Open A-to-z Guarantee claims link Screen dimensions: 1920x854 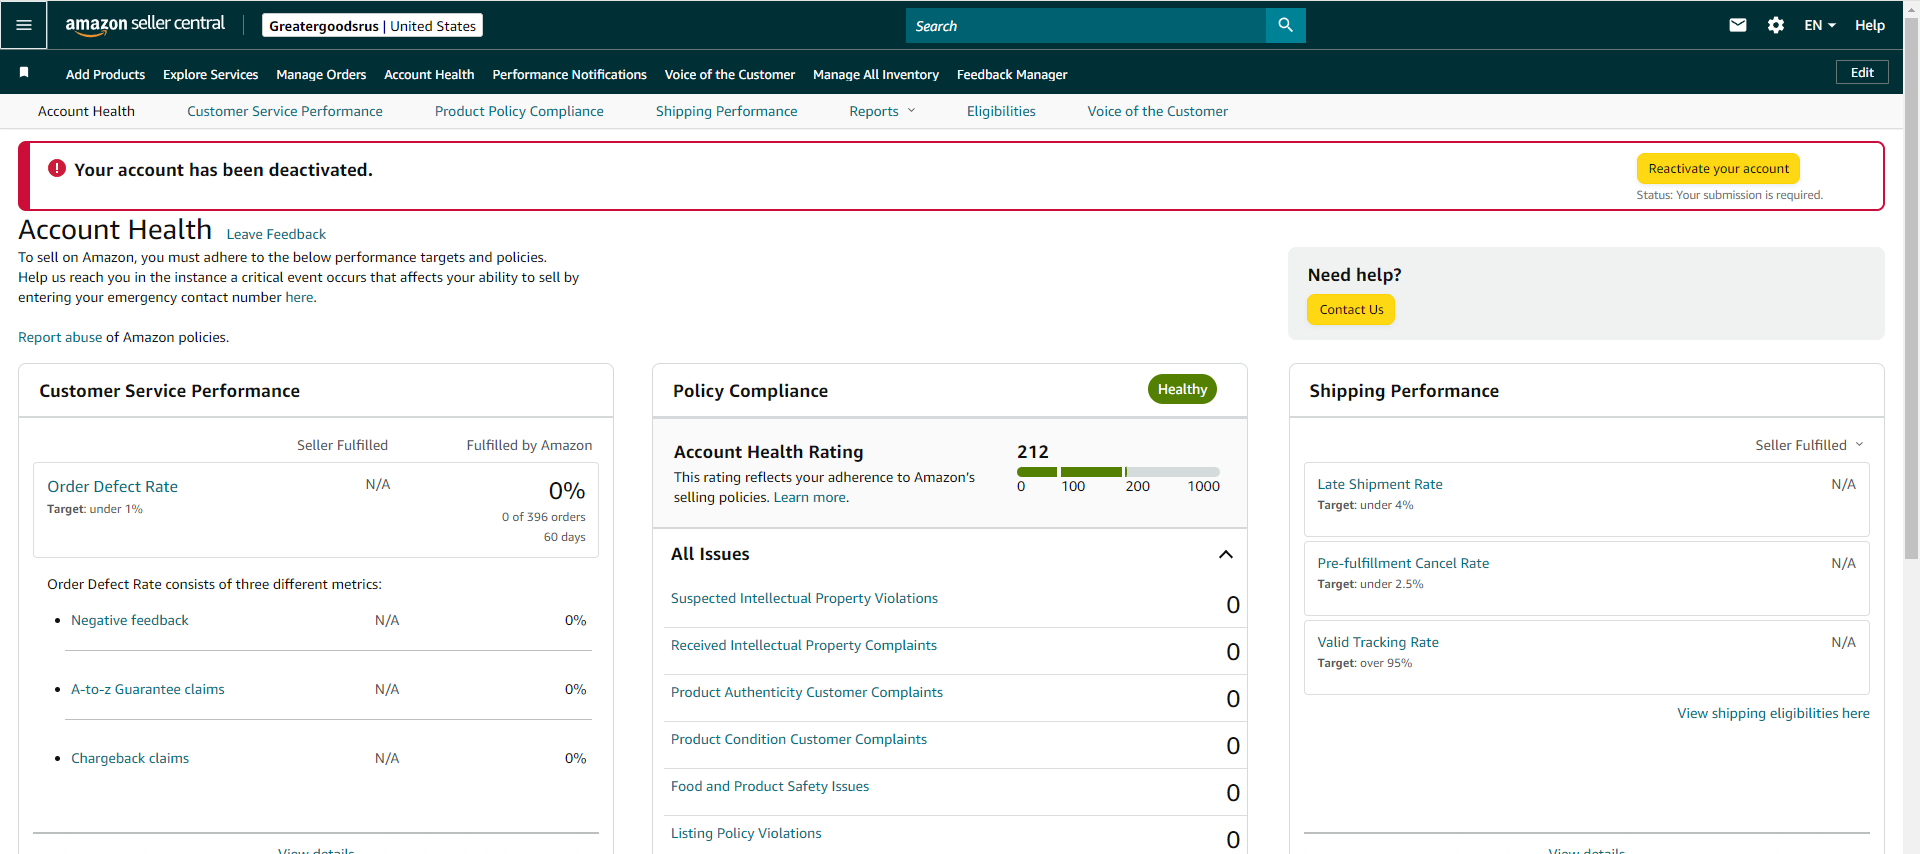coord(148,689)
